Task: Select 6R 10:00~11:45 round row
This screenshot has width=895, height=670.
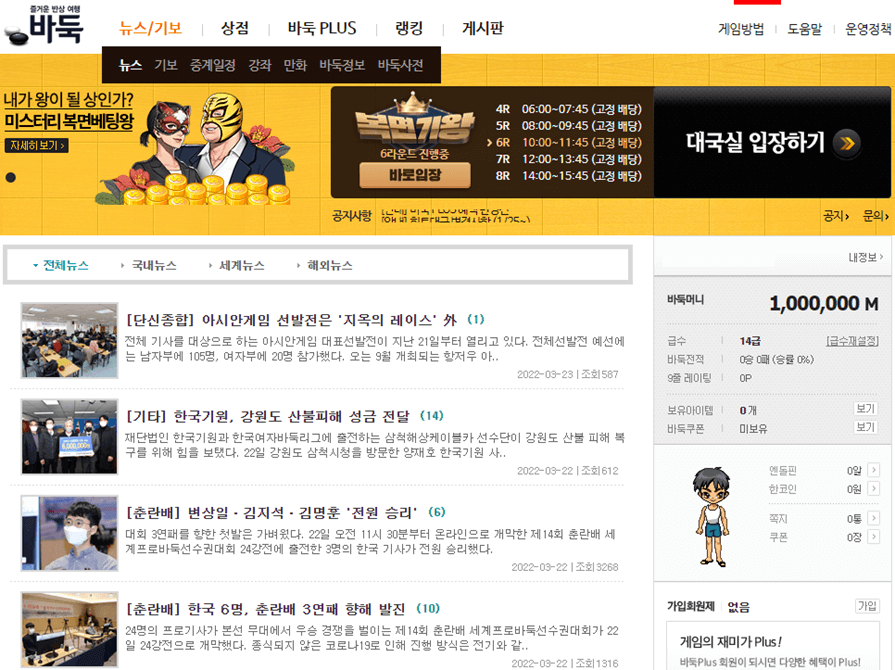Action: 565,143
